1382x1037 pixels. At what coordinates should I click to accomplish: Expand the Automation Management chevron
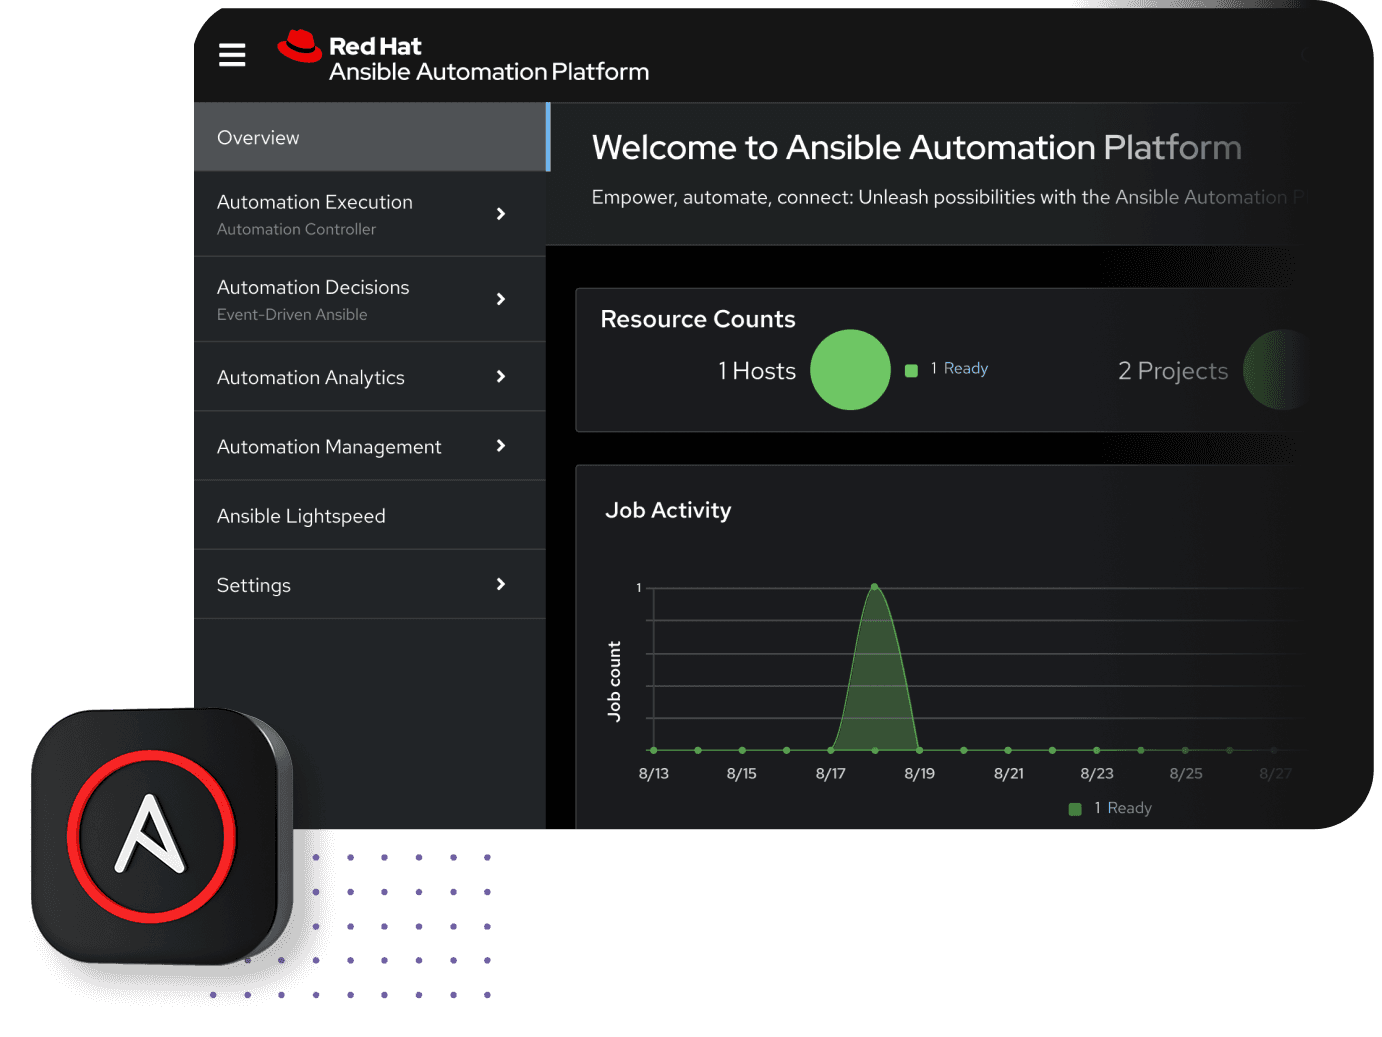501,446
